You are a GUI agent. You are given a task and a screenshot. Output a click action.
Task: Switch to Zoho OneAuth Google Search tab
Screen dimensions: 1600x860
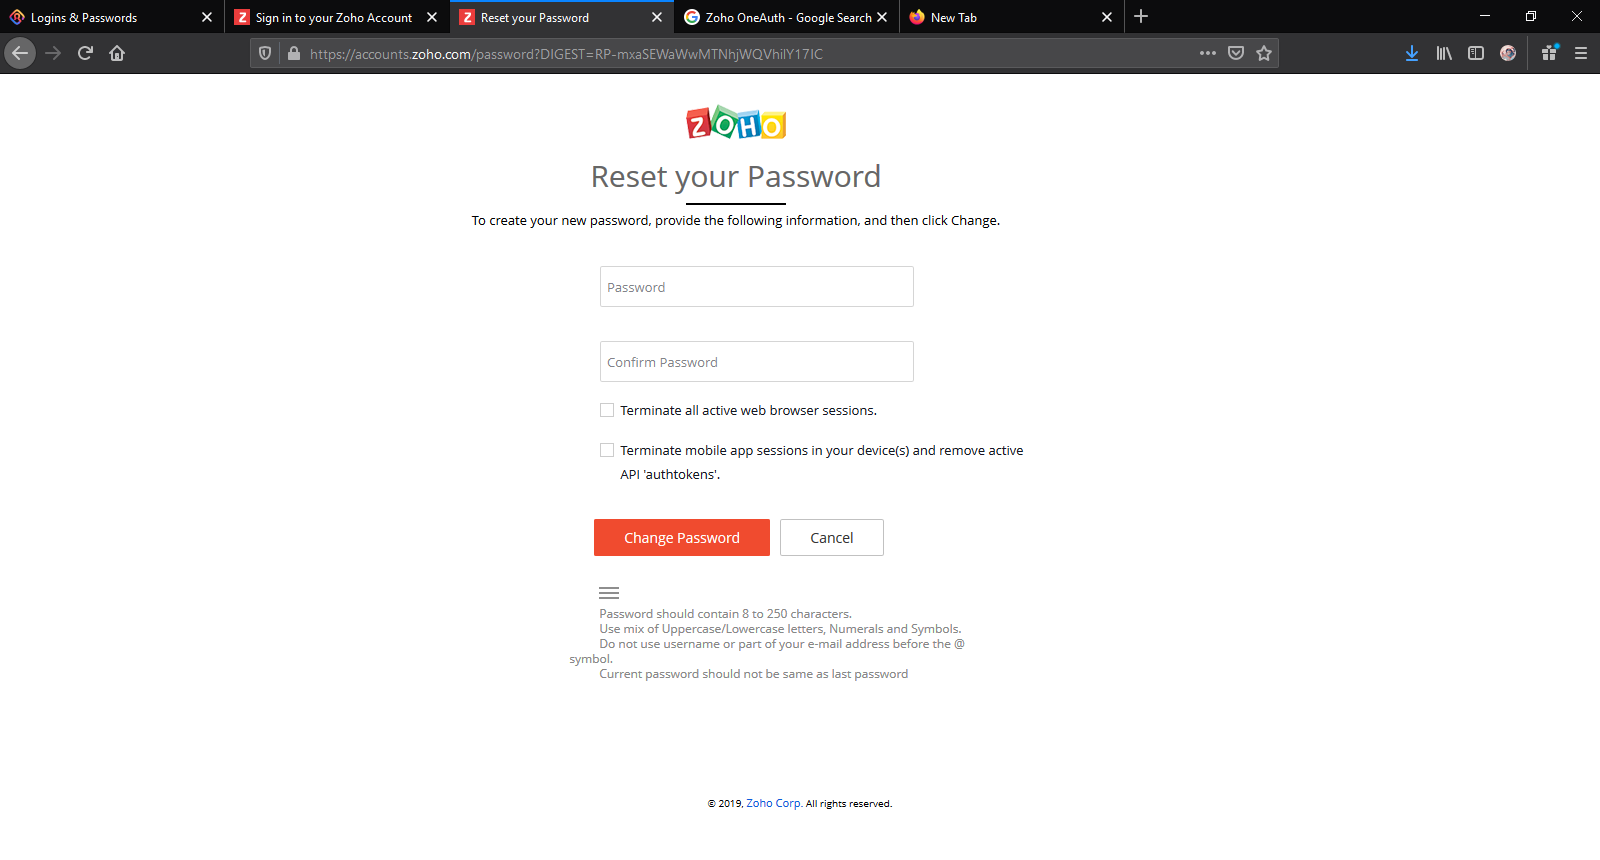(786, 17)
